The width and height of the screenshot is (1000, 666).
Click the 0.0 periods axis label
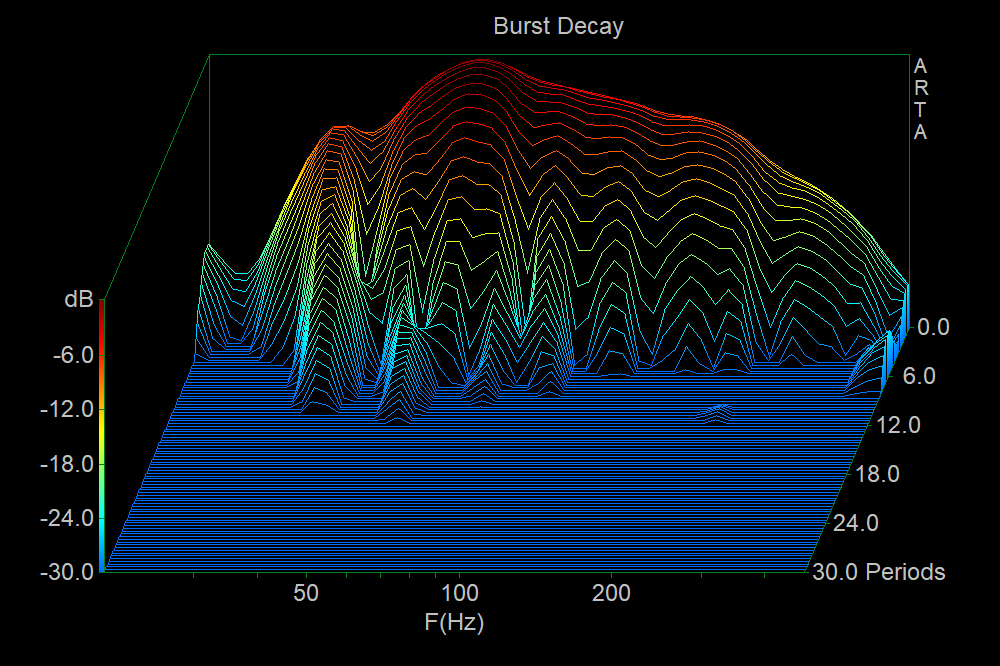(x=932, y=327)
